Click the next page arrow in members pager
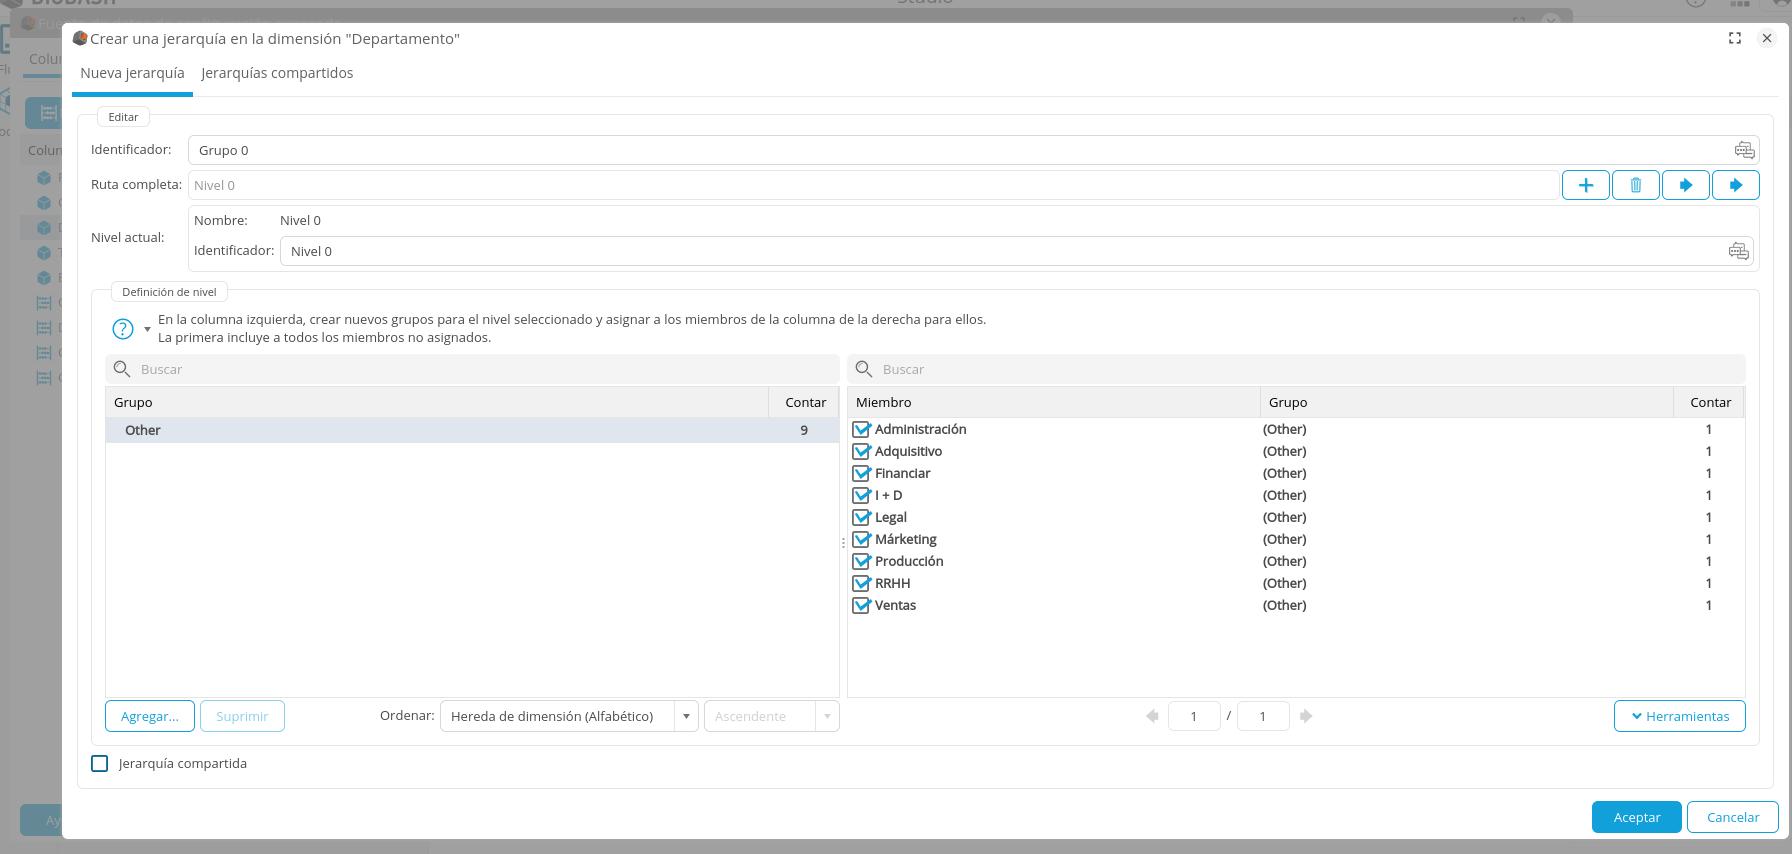The height and width of the screenshot is (854, 1792). (x=1306, y=716)
